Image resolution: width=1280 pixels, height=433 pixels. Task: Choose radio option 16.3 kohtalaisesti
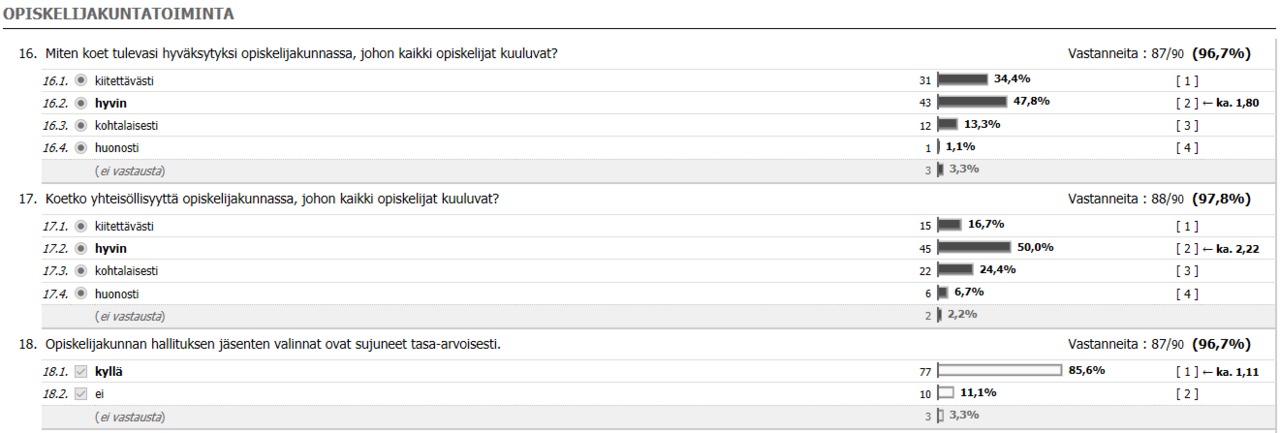click(x=81, y=125)
